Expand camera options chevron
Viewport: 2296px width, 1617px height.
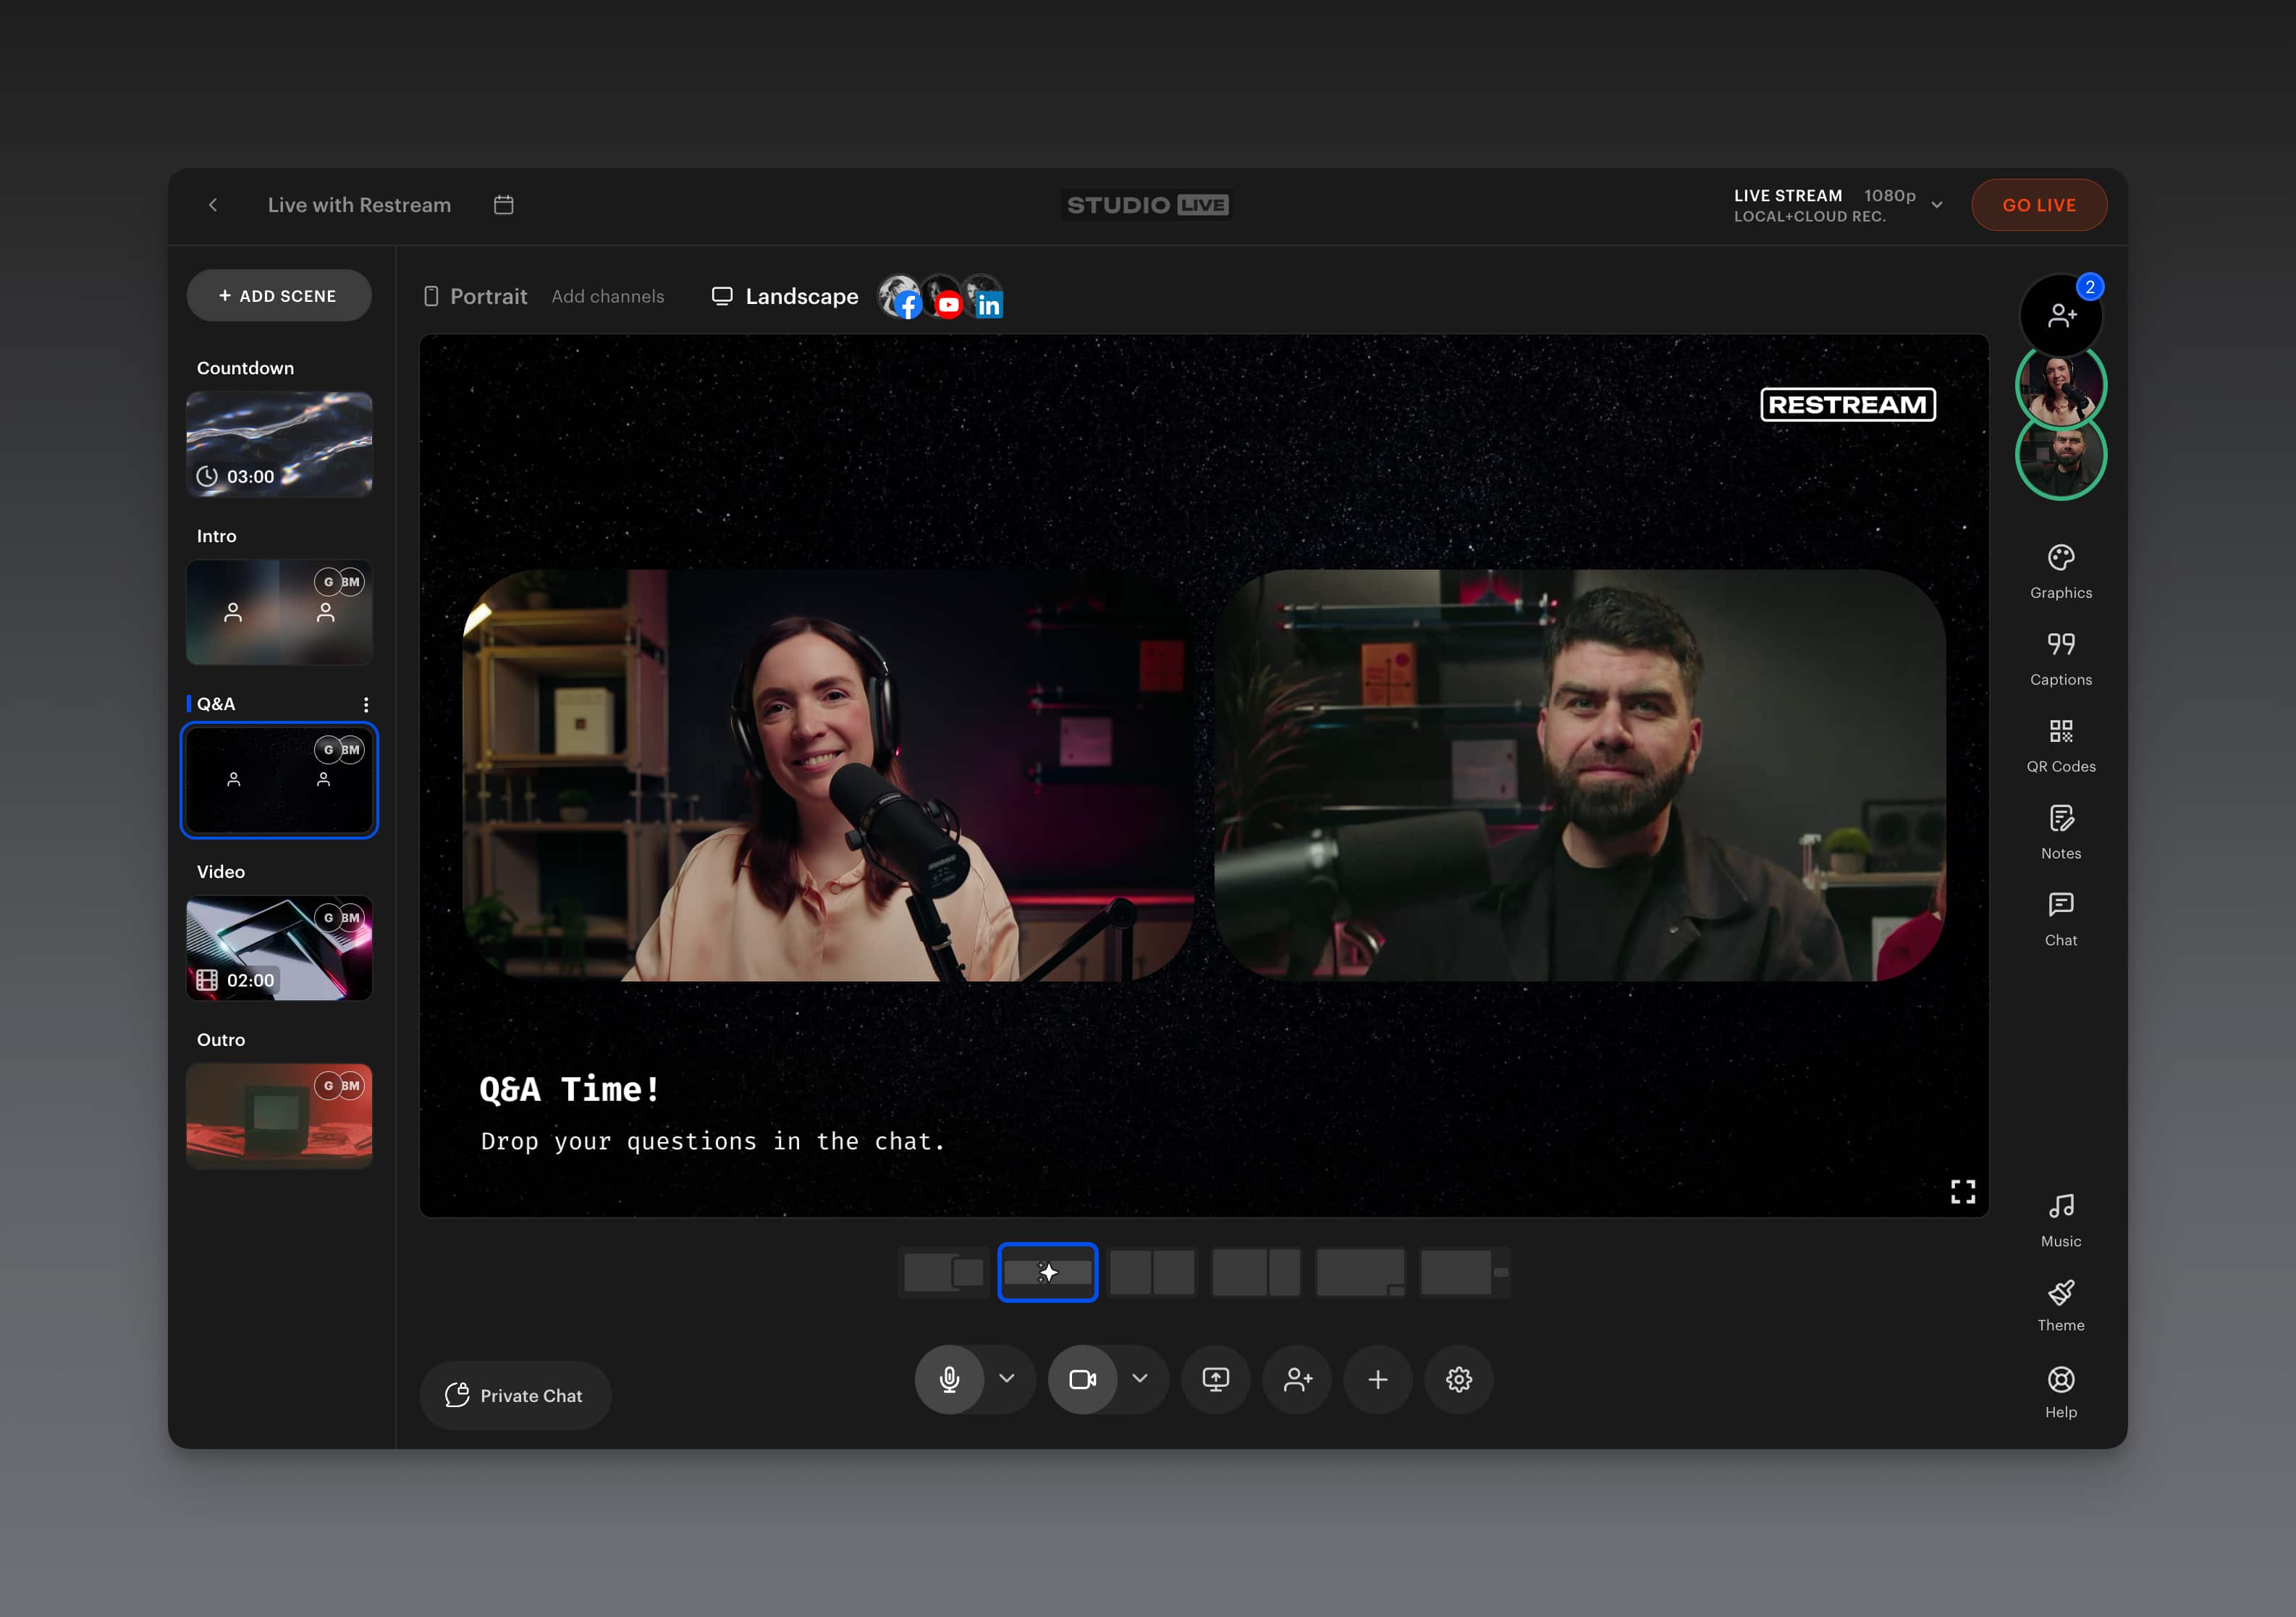1140,1378
